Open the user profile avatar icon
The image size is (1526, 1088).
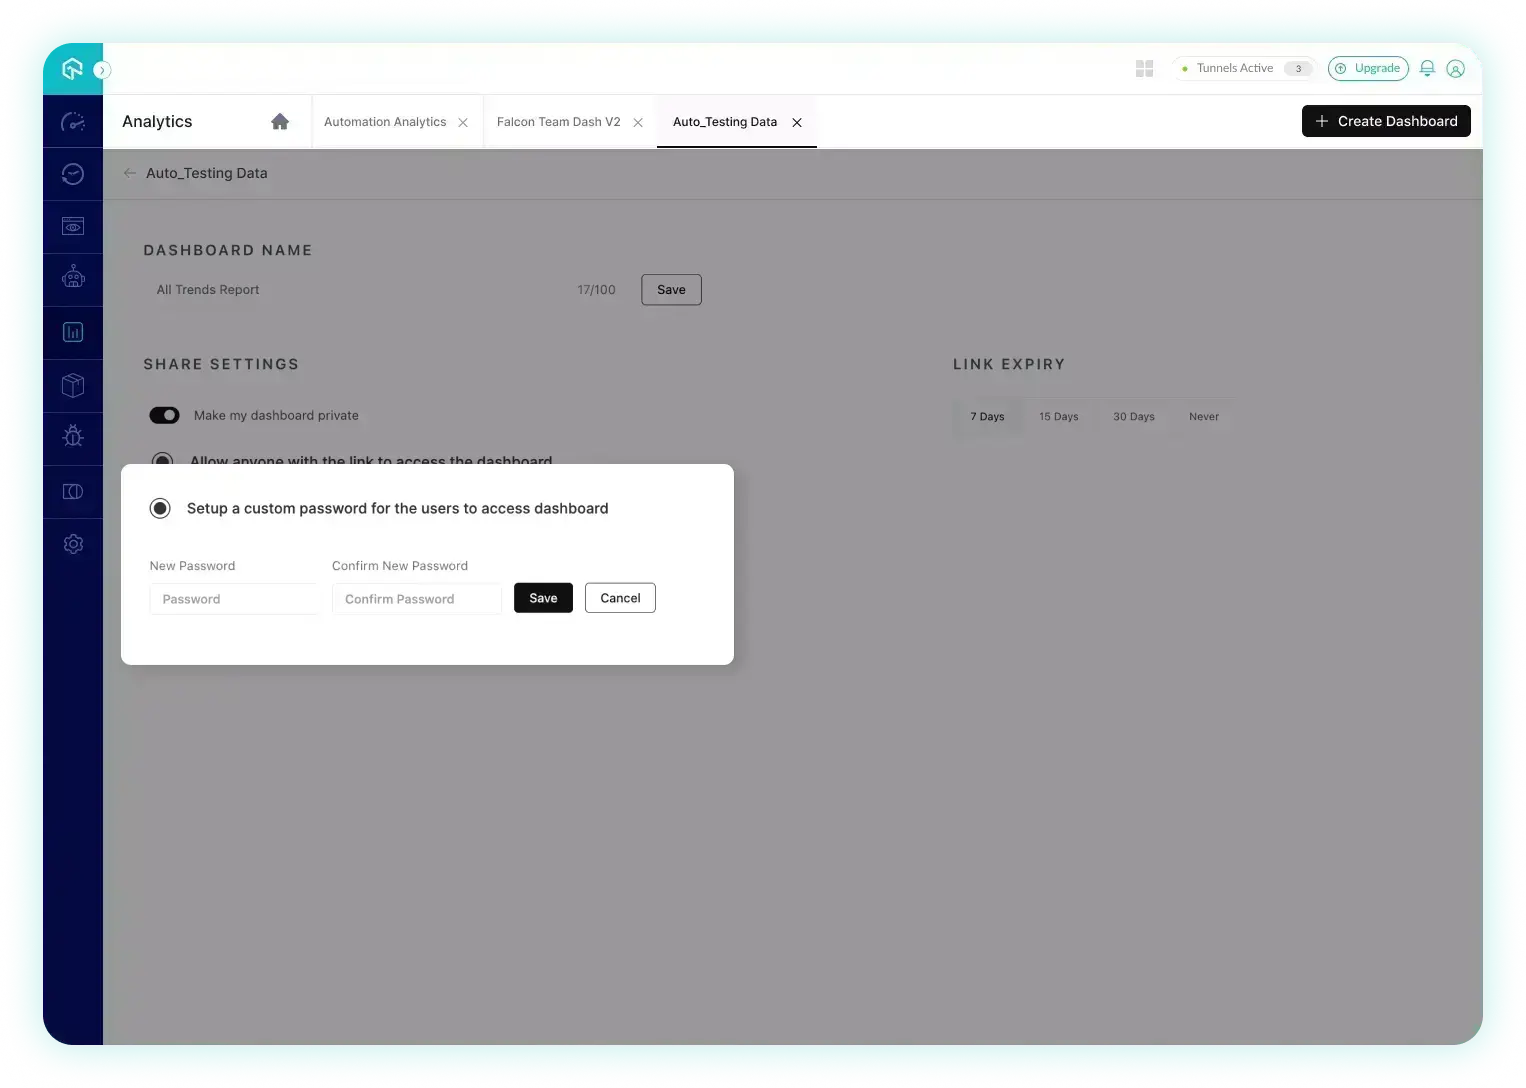(1455, 68)
